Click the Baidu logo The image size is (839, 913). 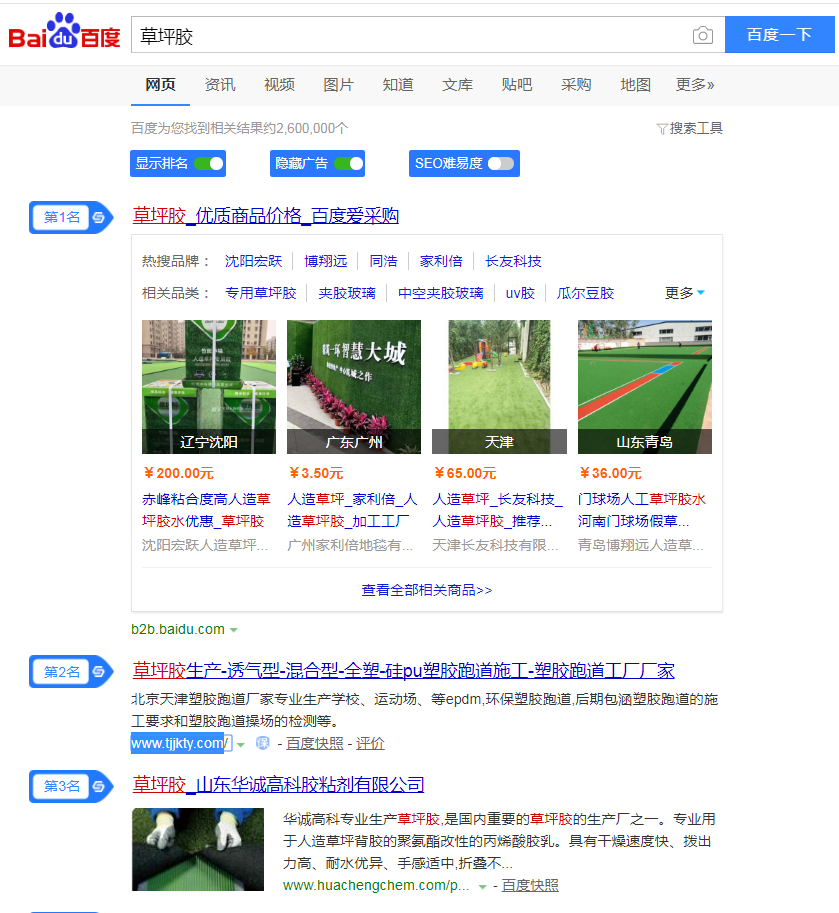(x=64, y=33)
